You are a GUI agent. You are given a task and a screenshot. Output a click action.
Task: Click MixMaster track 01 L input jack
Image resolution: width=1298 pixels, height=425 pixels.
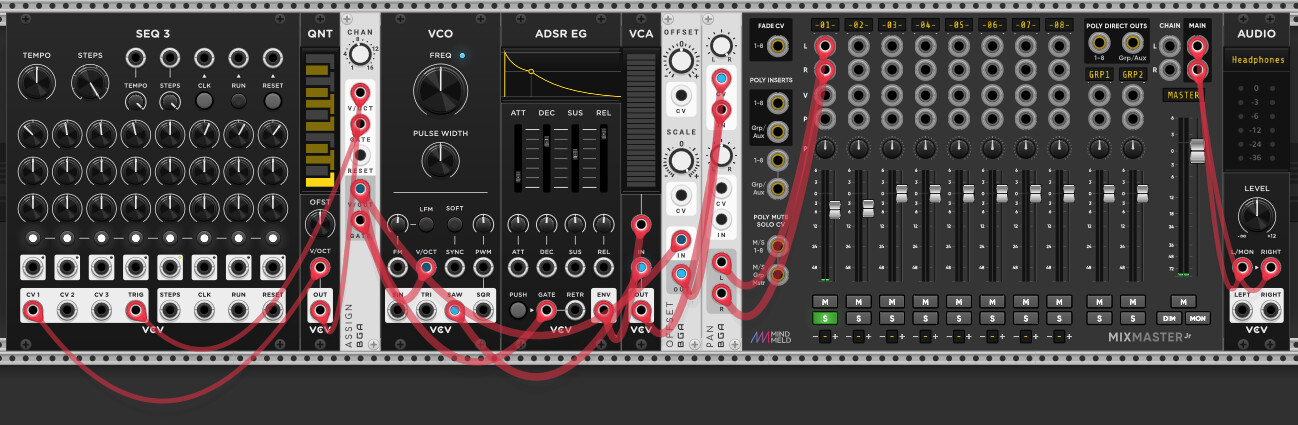824,47
